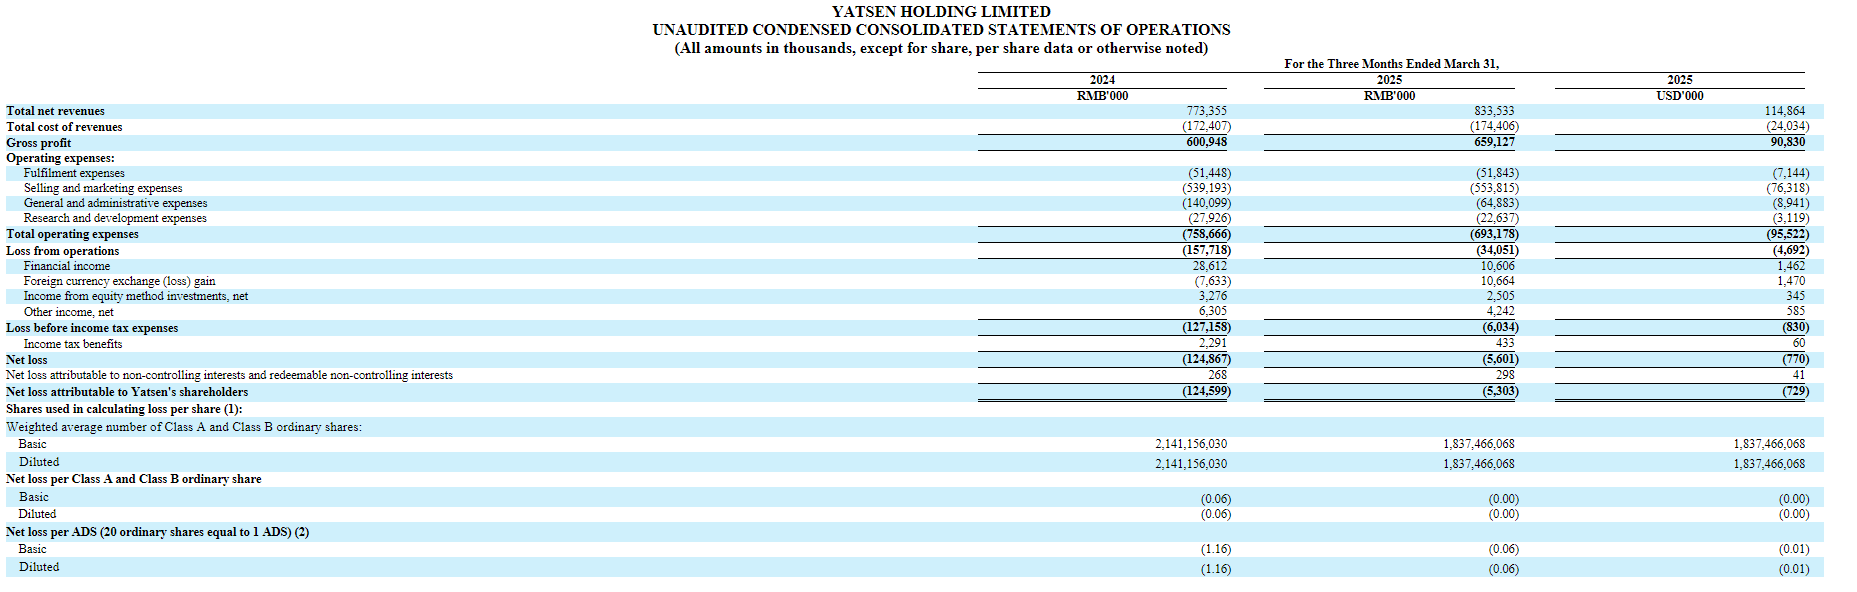
Task: Click the 600,948 gross profit value
Action: coord(1206,142)
